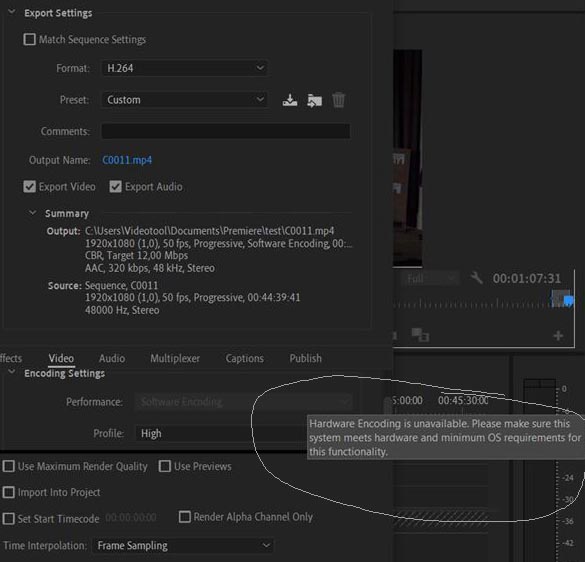Switch to the Audio tab
Image resolution: width=585 pixels, height=562 pixels.
(112, 358)
